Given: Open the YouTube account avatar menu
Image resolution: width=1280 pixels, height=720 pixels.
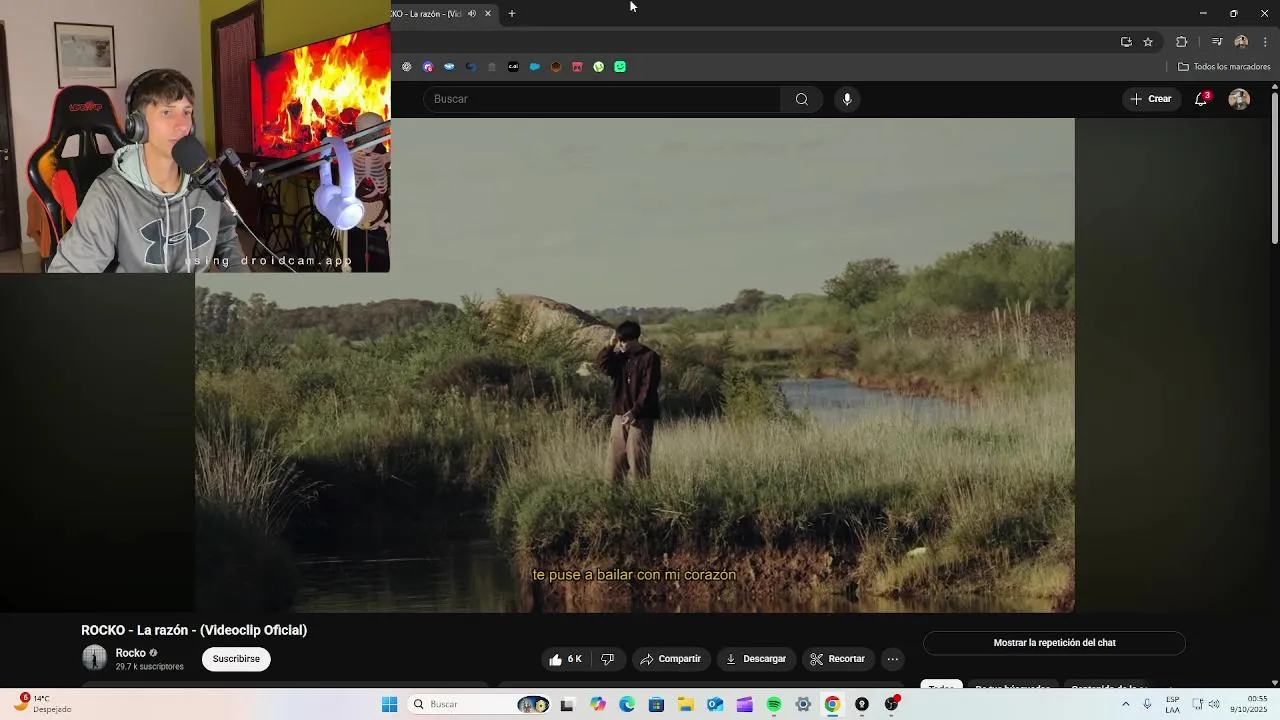Looking at the screenshot, I should [x=1239, y=99].
